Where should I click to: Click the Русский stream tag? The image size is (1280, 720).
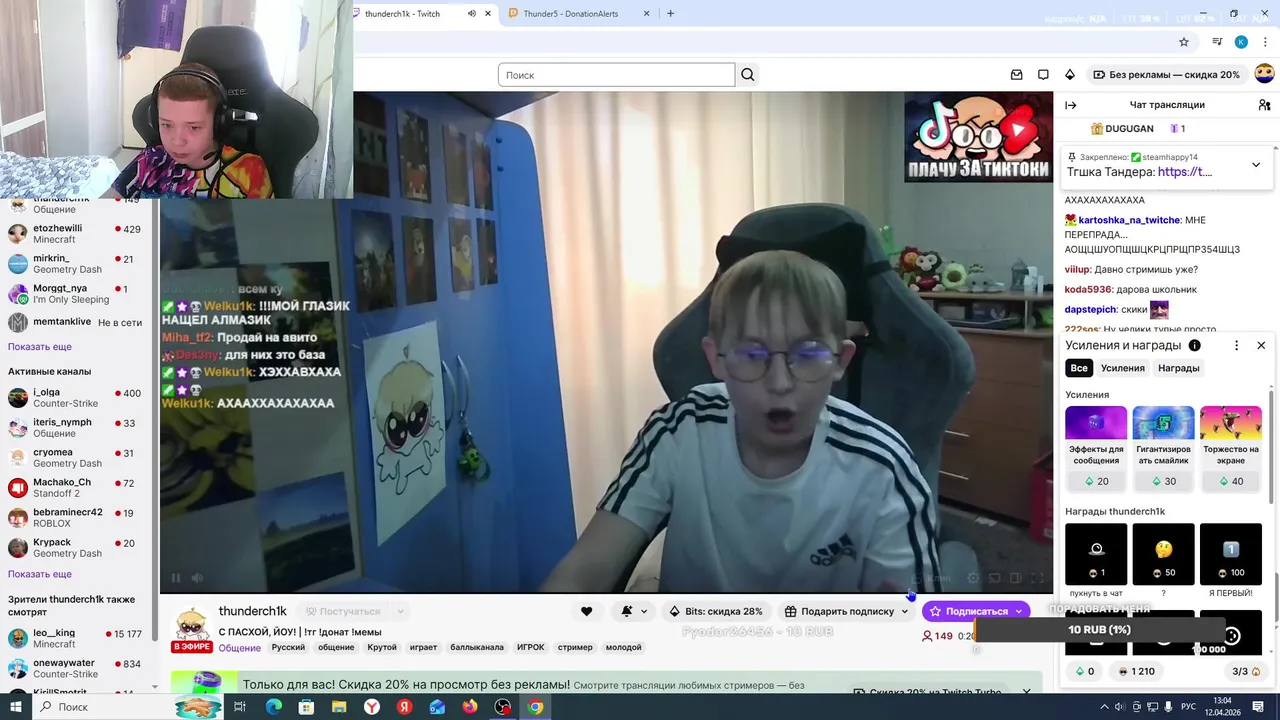[x=288, y=647]
